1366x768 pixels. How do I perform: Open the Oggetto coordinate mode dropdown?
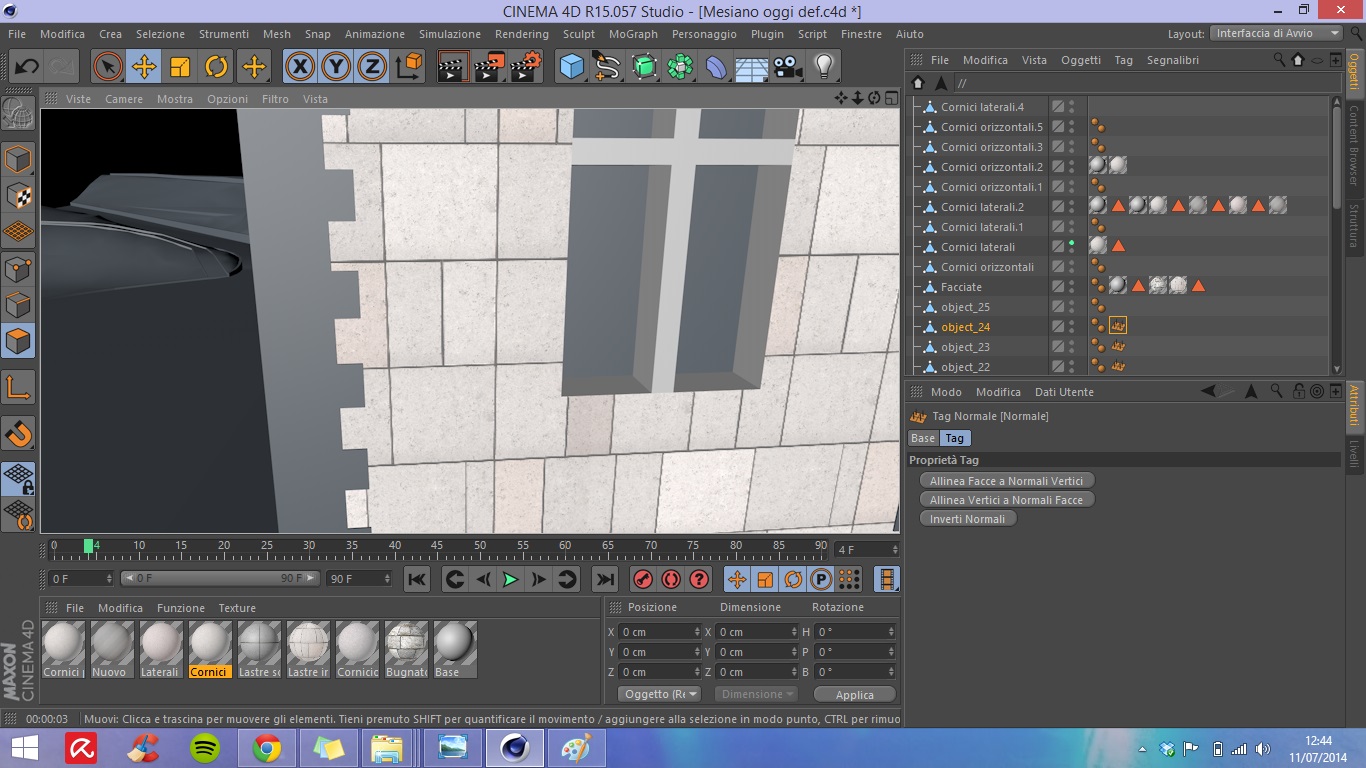click(659, 694)
